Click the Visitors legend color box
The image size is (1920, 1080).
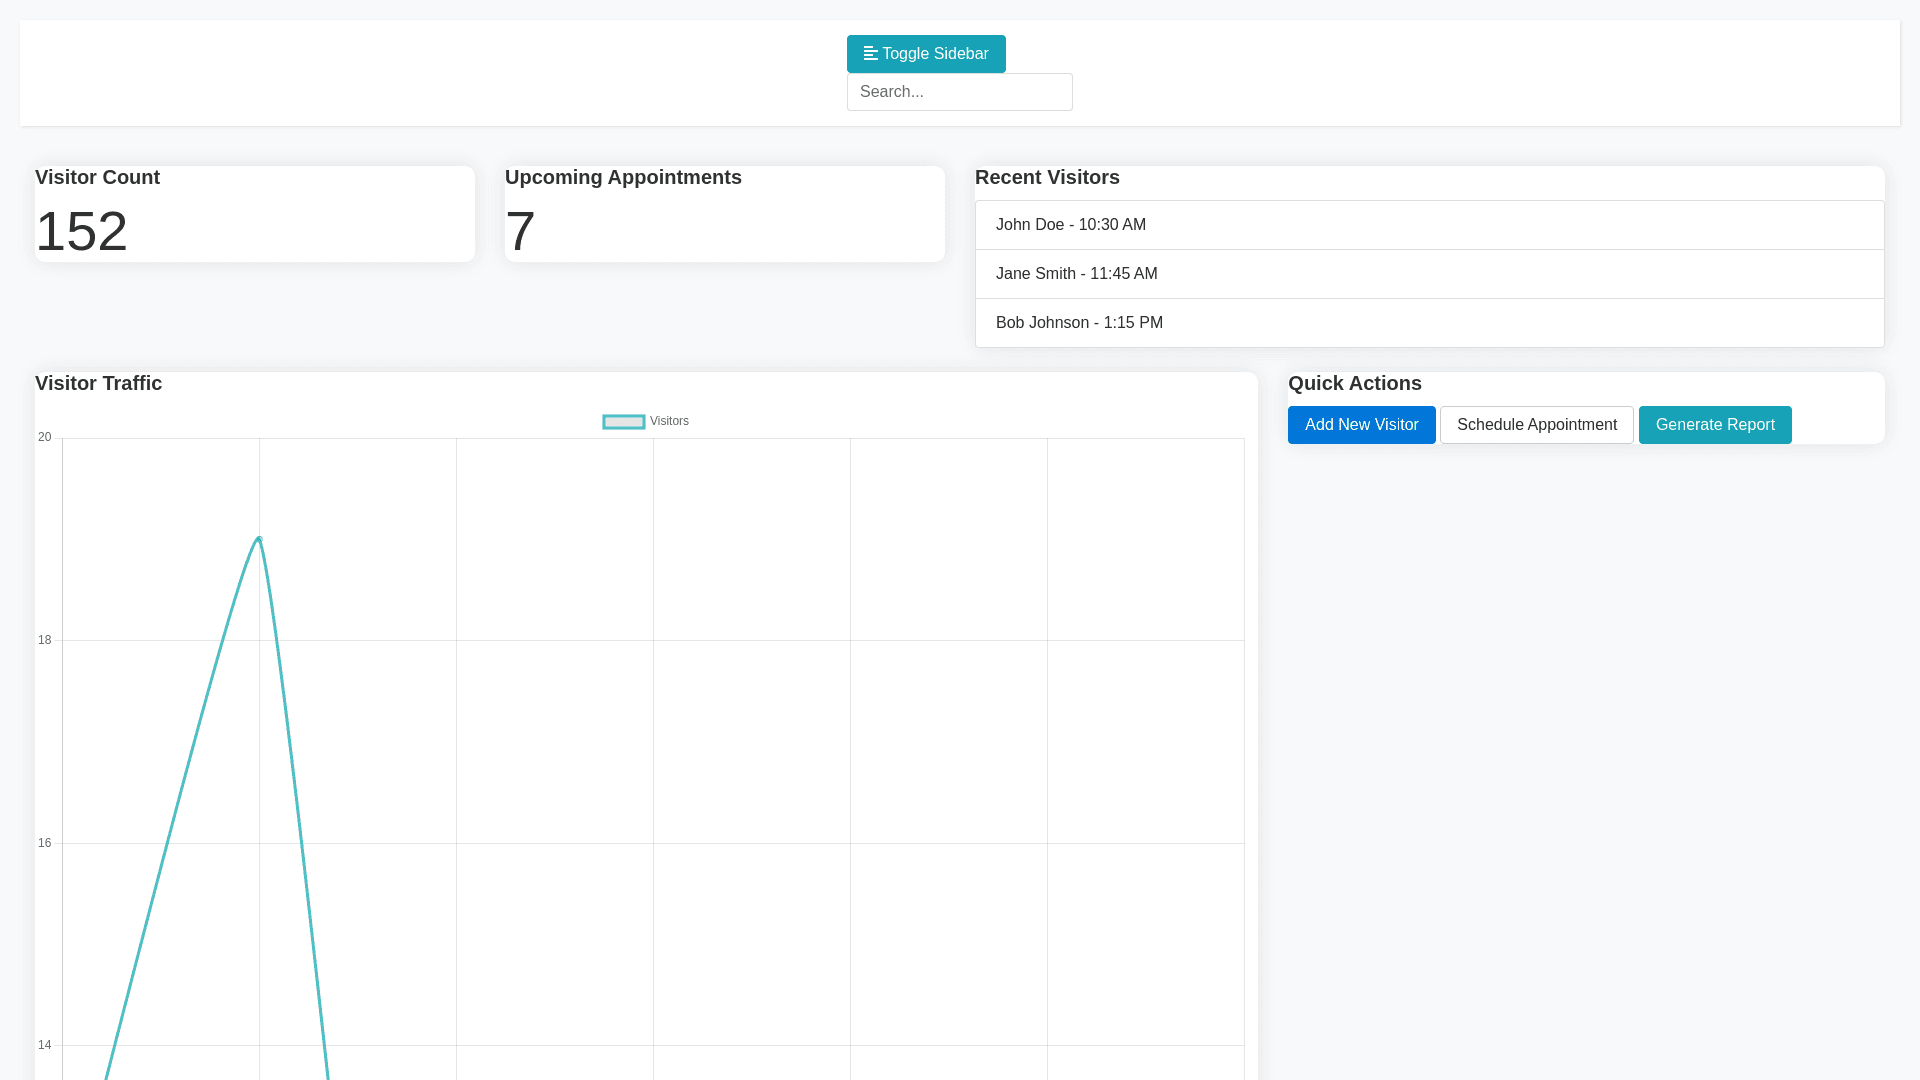click(623, 422)
